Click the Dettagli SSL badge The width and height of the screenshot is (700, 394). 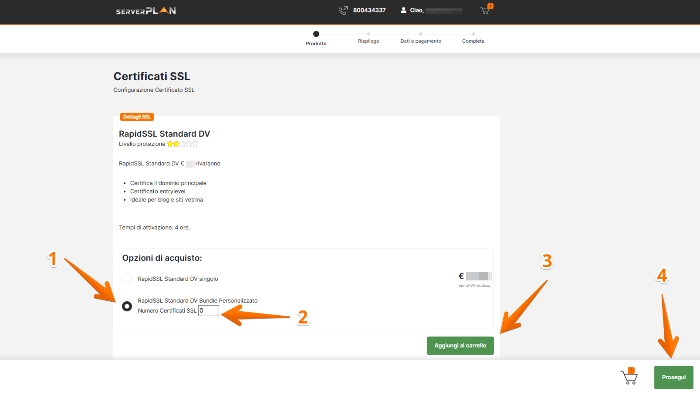137,117
